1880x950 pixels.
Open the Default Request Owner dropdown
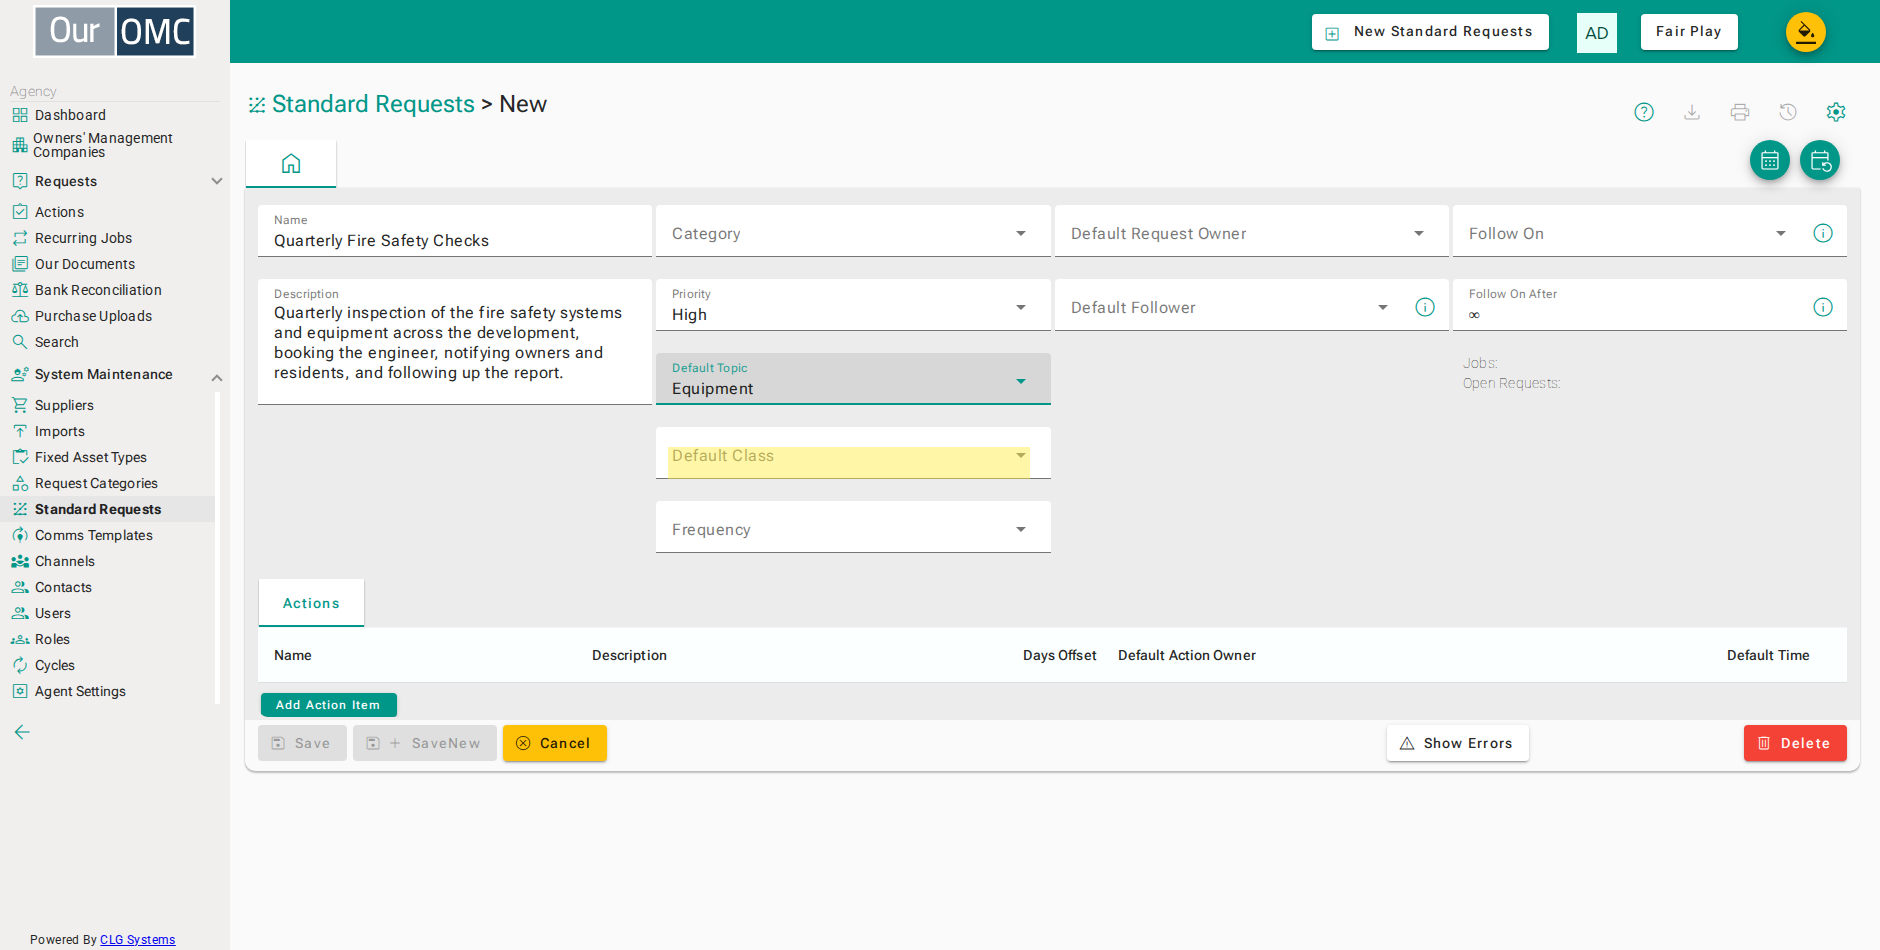1251,231
